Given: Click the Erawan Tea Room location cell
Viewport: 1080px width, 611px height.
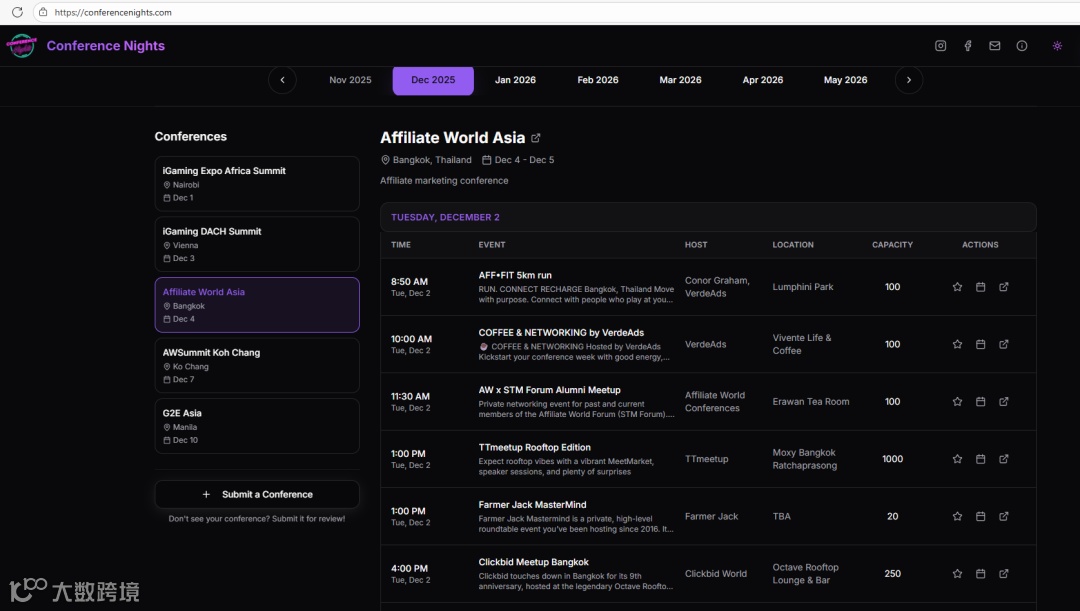Looking at the screenshot, I should click(x=811, y=402).
